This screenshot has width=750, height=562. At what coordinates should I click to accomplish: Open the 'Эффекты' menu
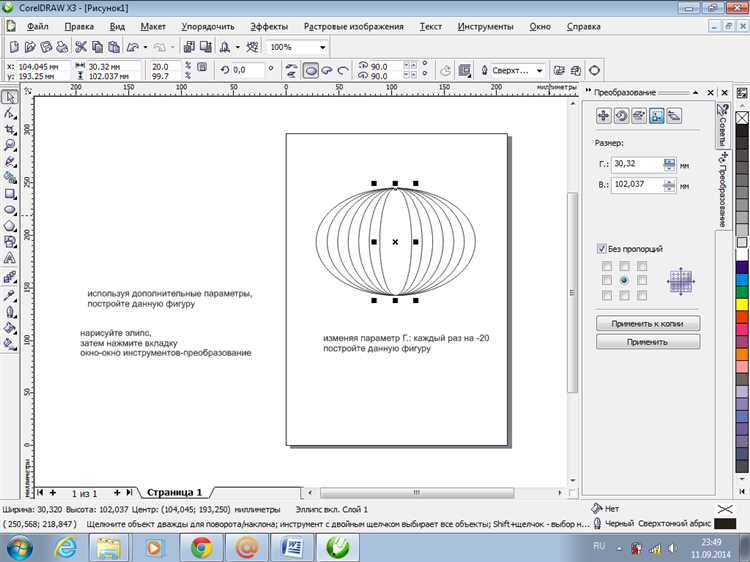(268, 26)
